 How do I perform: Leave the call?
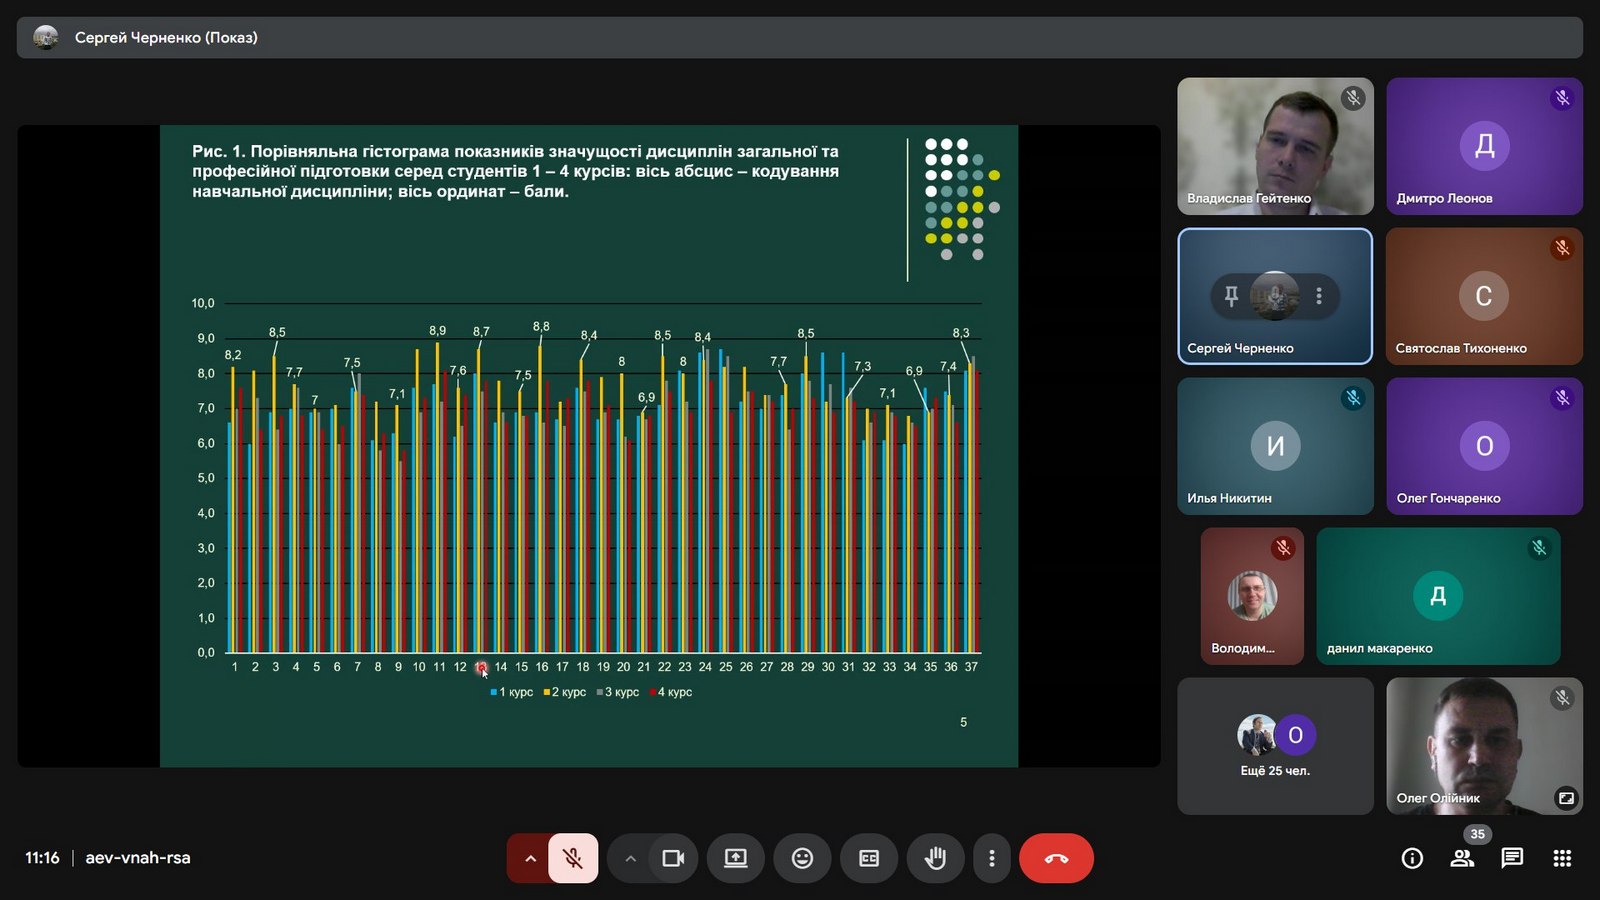point(1056,858)
